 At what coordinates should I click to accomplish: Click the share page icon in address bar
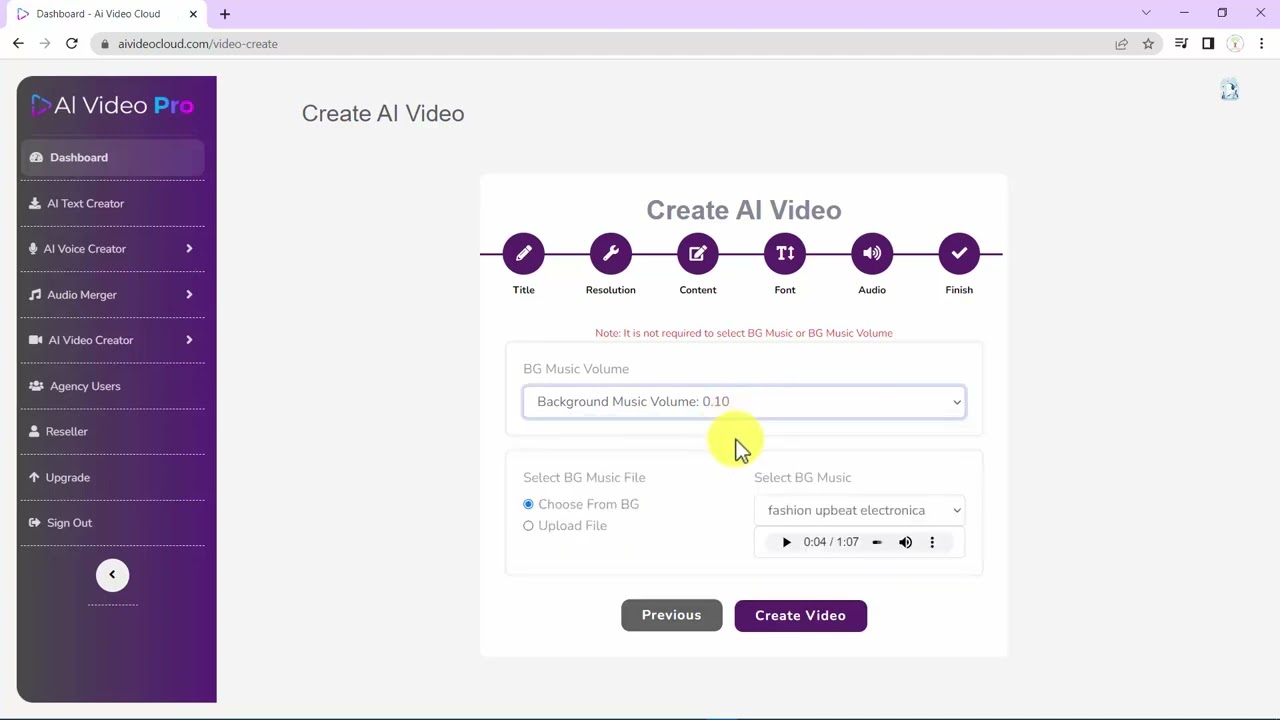pos(1121,44)
